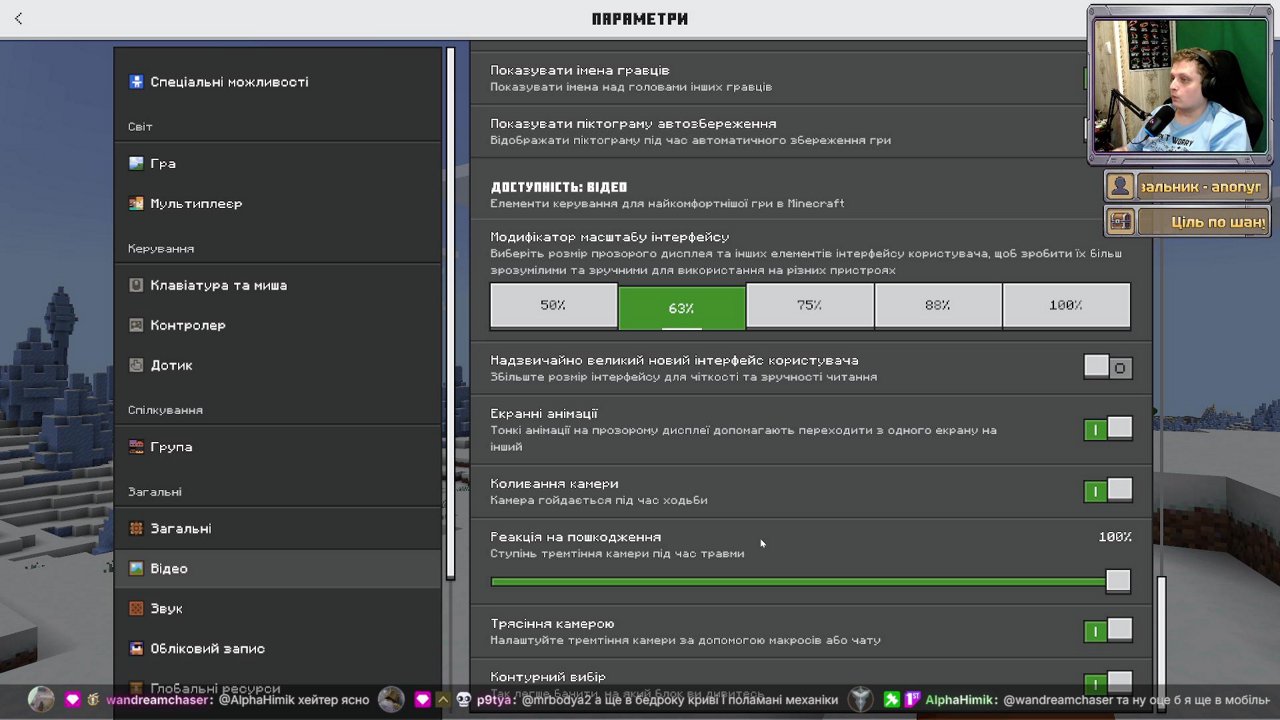
Task: Click the chest goal icon in overlay
Action: pos(1120,221)
